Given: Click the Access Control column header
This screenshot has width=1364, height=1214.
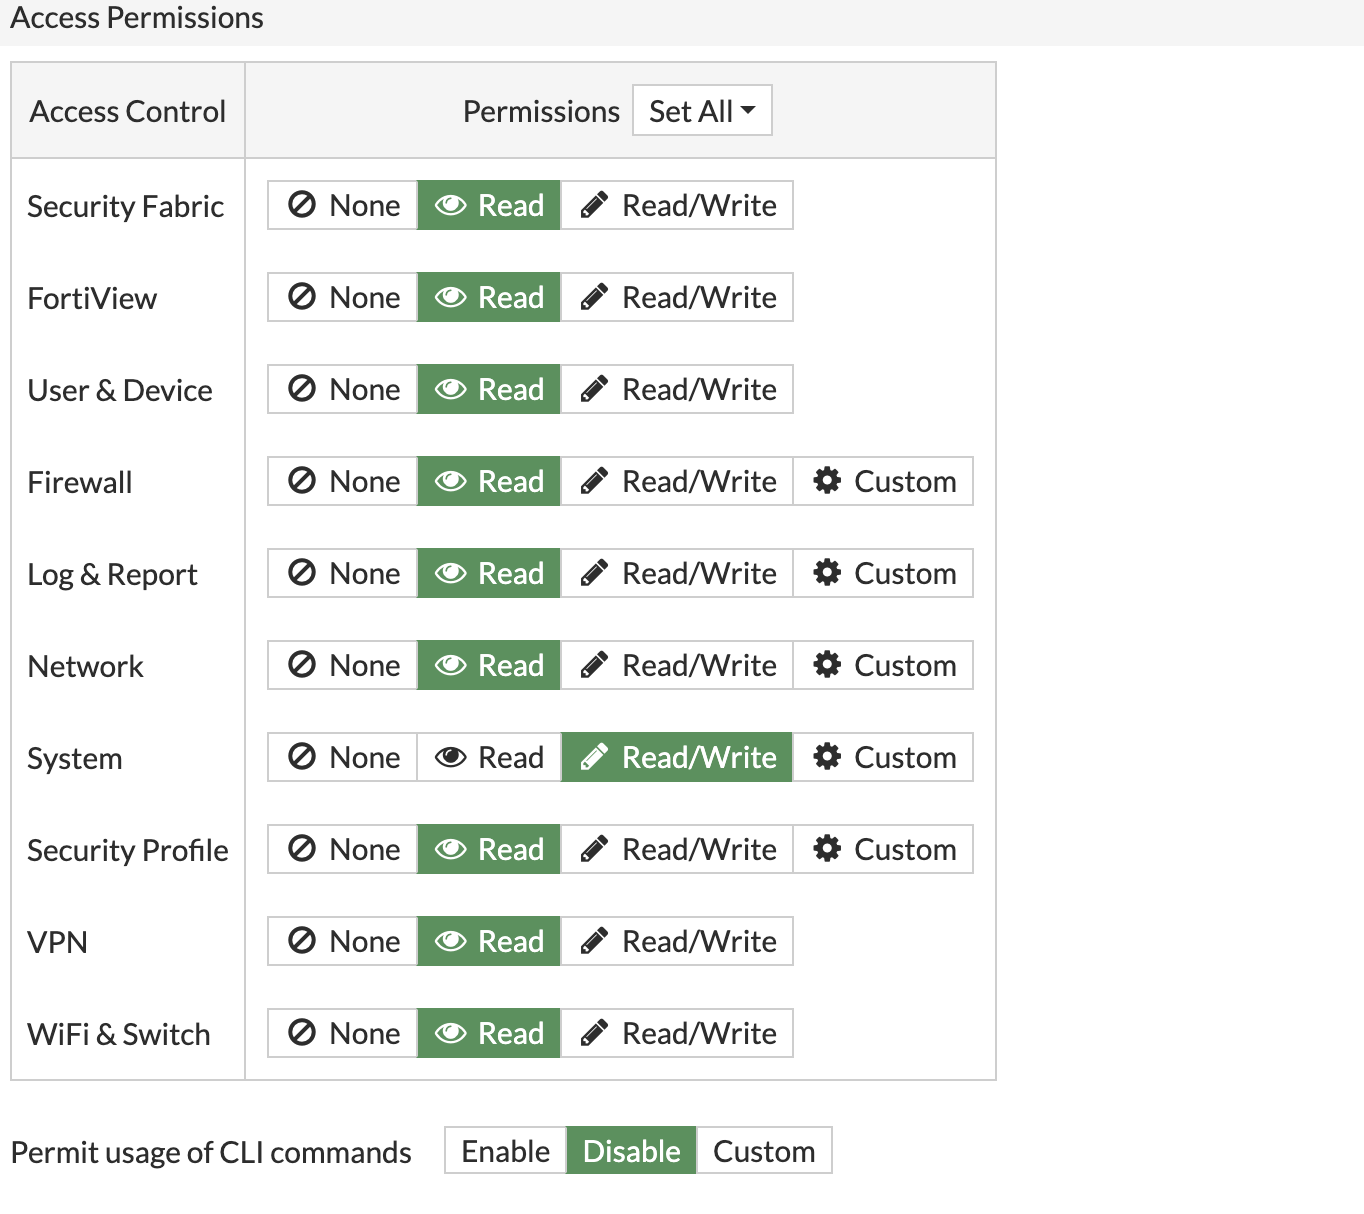Looking at the screenshot, I should [x=127, y=110].
